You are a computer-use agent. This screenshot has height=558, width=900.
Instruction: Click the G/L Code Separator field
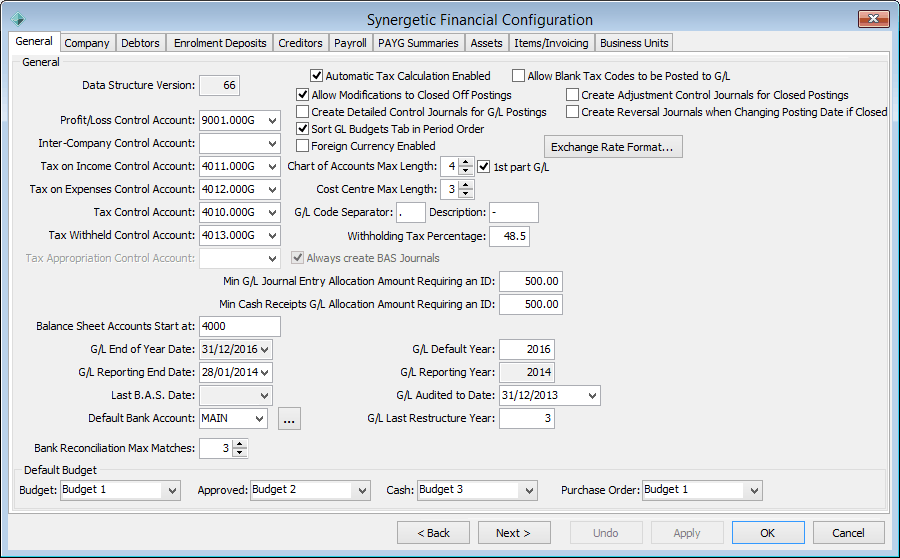[411, 212]
